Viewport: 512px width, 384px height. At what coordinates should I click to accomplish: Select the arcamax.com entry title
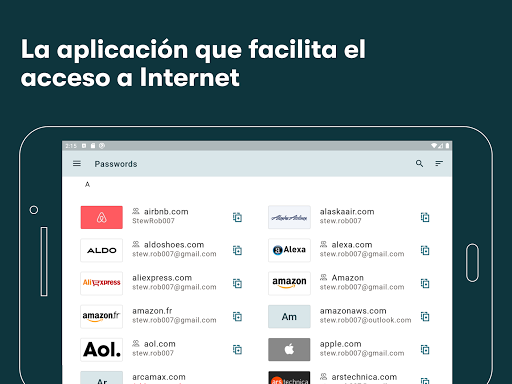click(x=159, y=377)
